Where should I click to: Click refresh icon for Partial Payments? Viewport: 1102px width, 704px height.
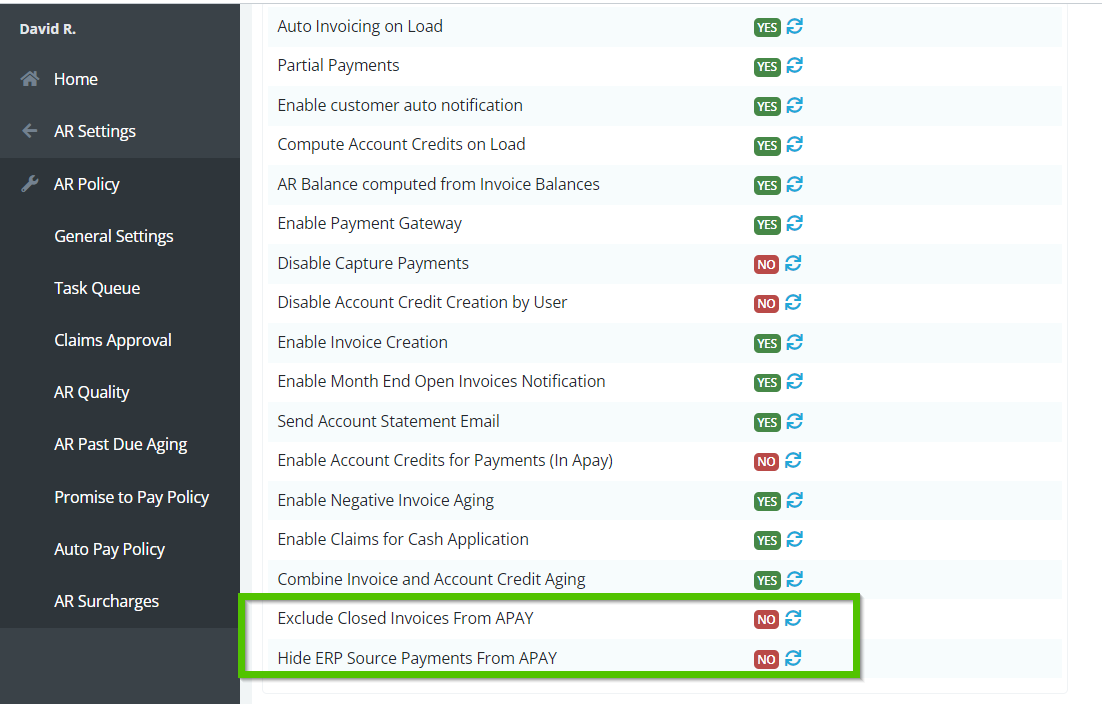[x=794, y=66]
